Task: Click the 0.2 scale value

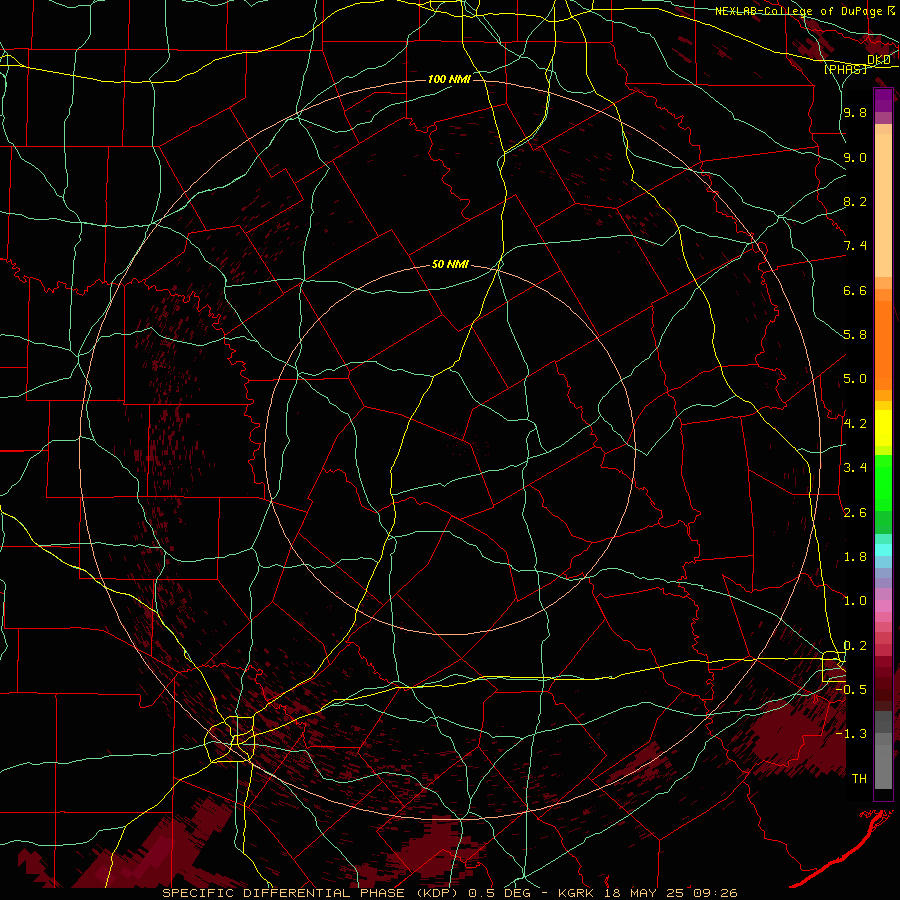Action: click(855, 646)
